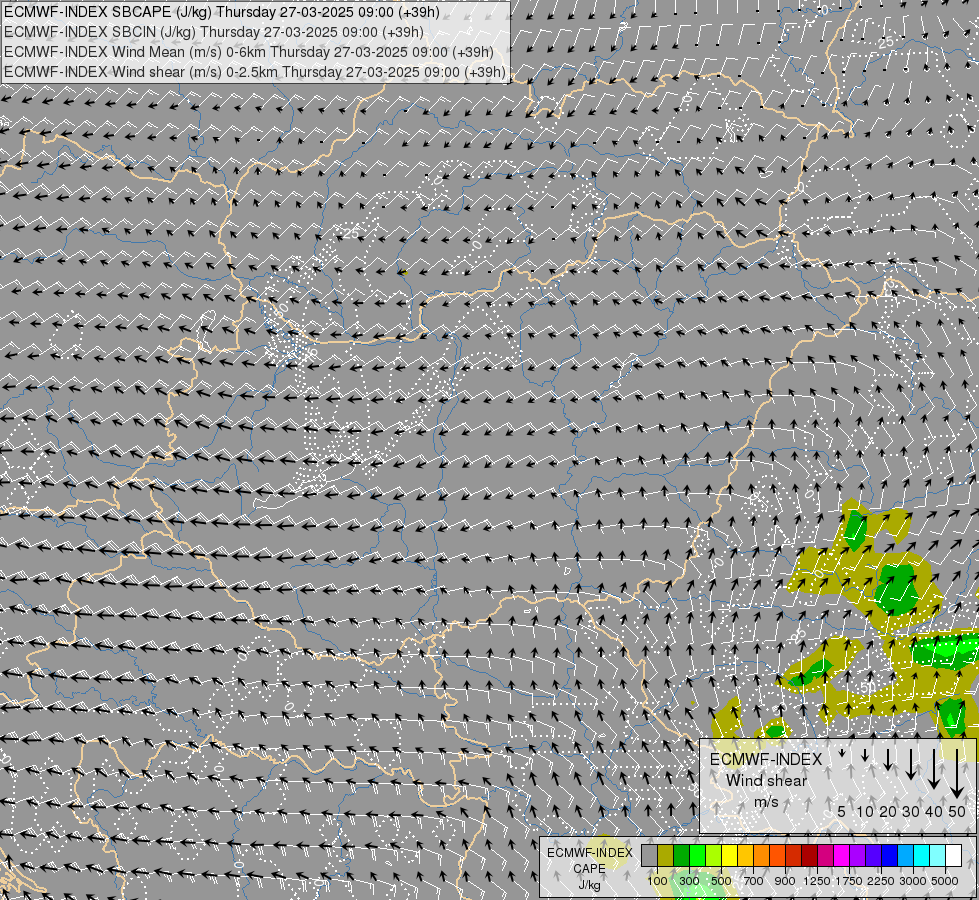The image size is (979, 900).
Task: Click the SBCIN title line in header
Action: pos(214,32)
